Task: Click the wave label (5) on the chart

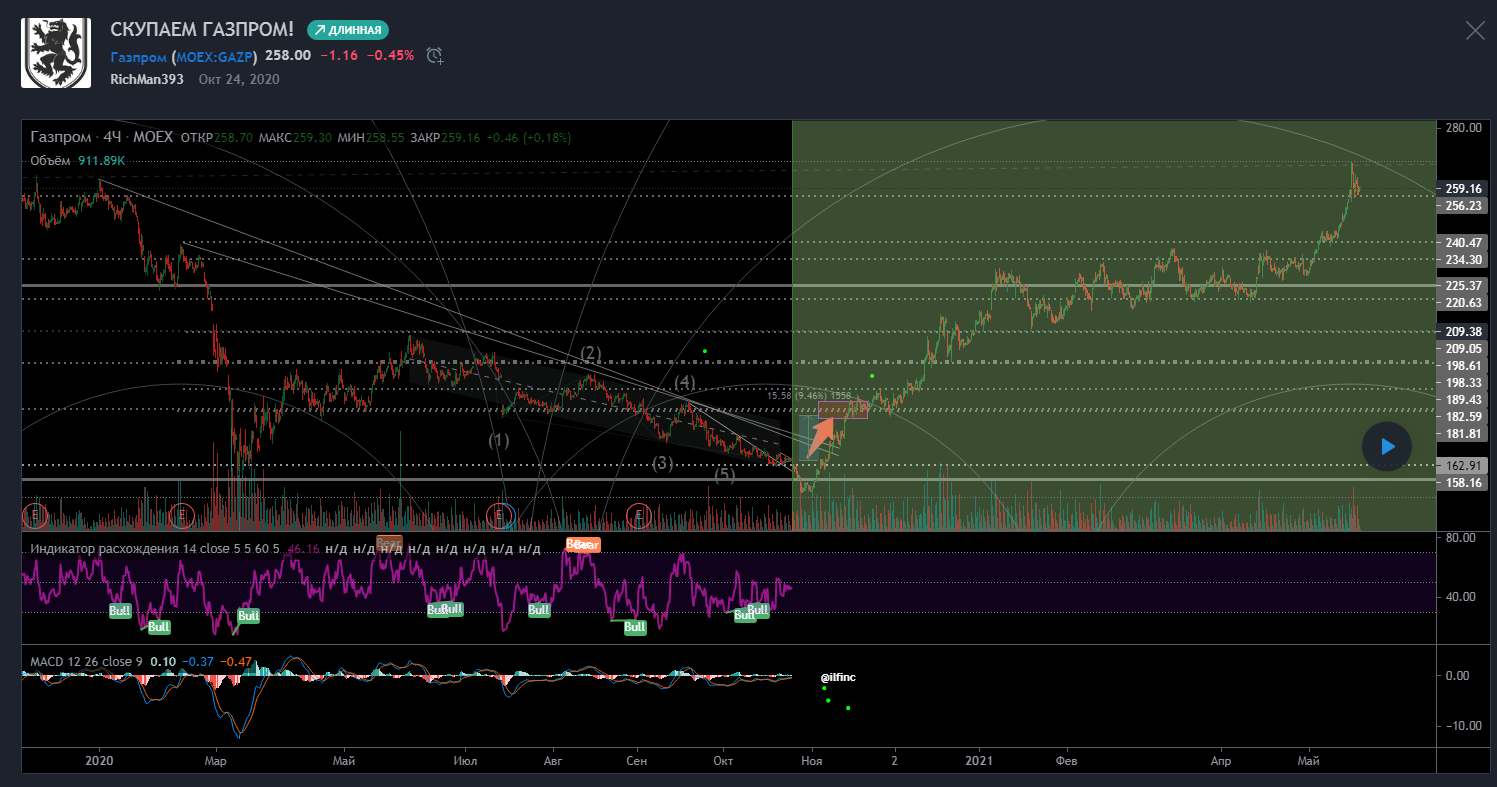Action: pos(725,474)
